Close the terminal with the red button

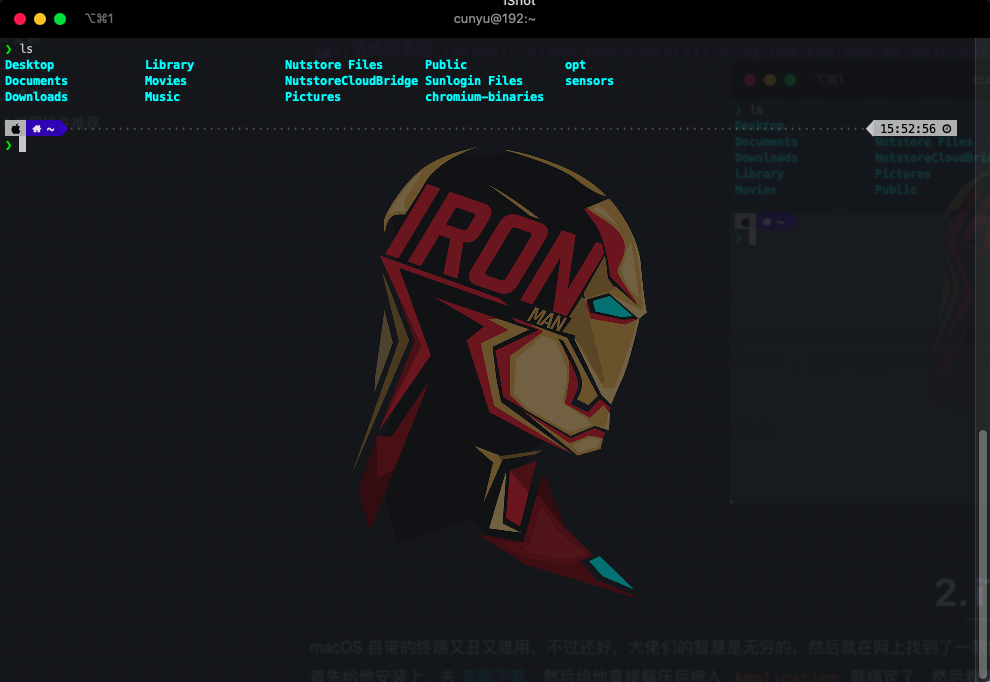click(20, 19)
